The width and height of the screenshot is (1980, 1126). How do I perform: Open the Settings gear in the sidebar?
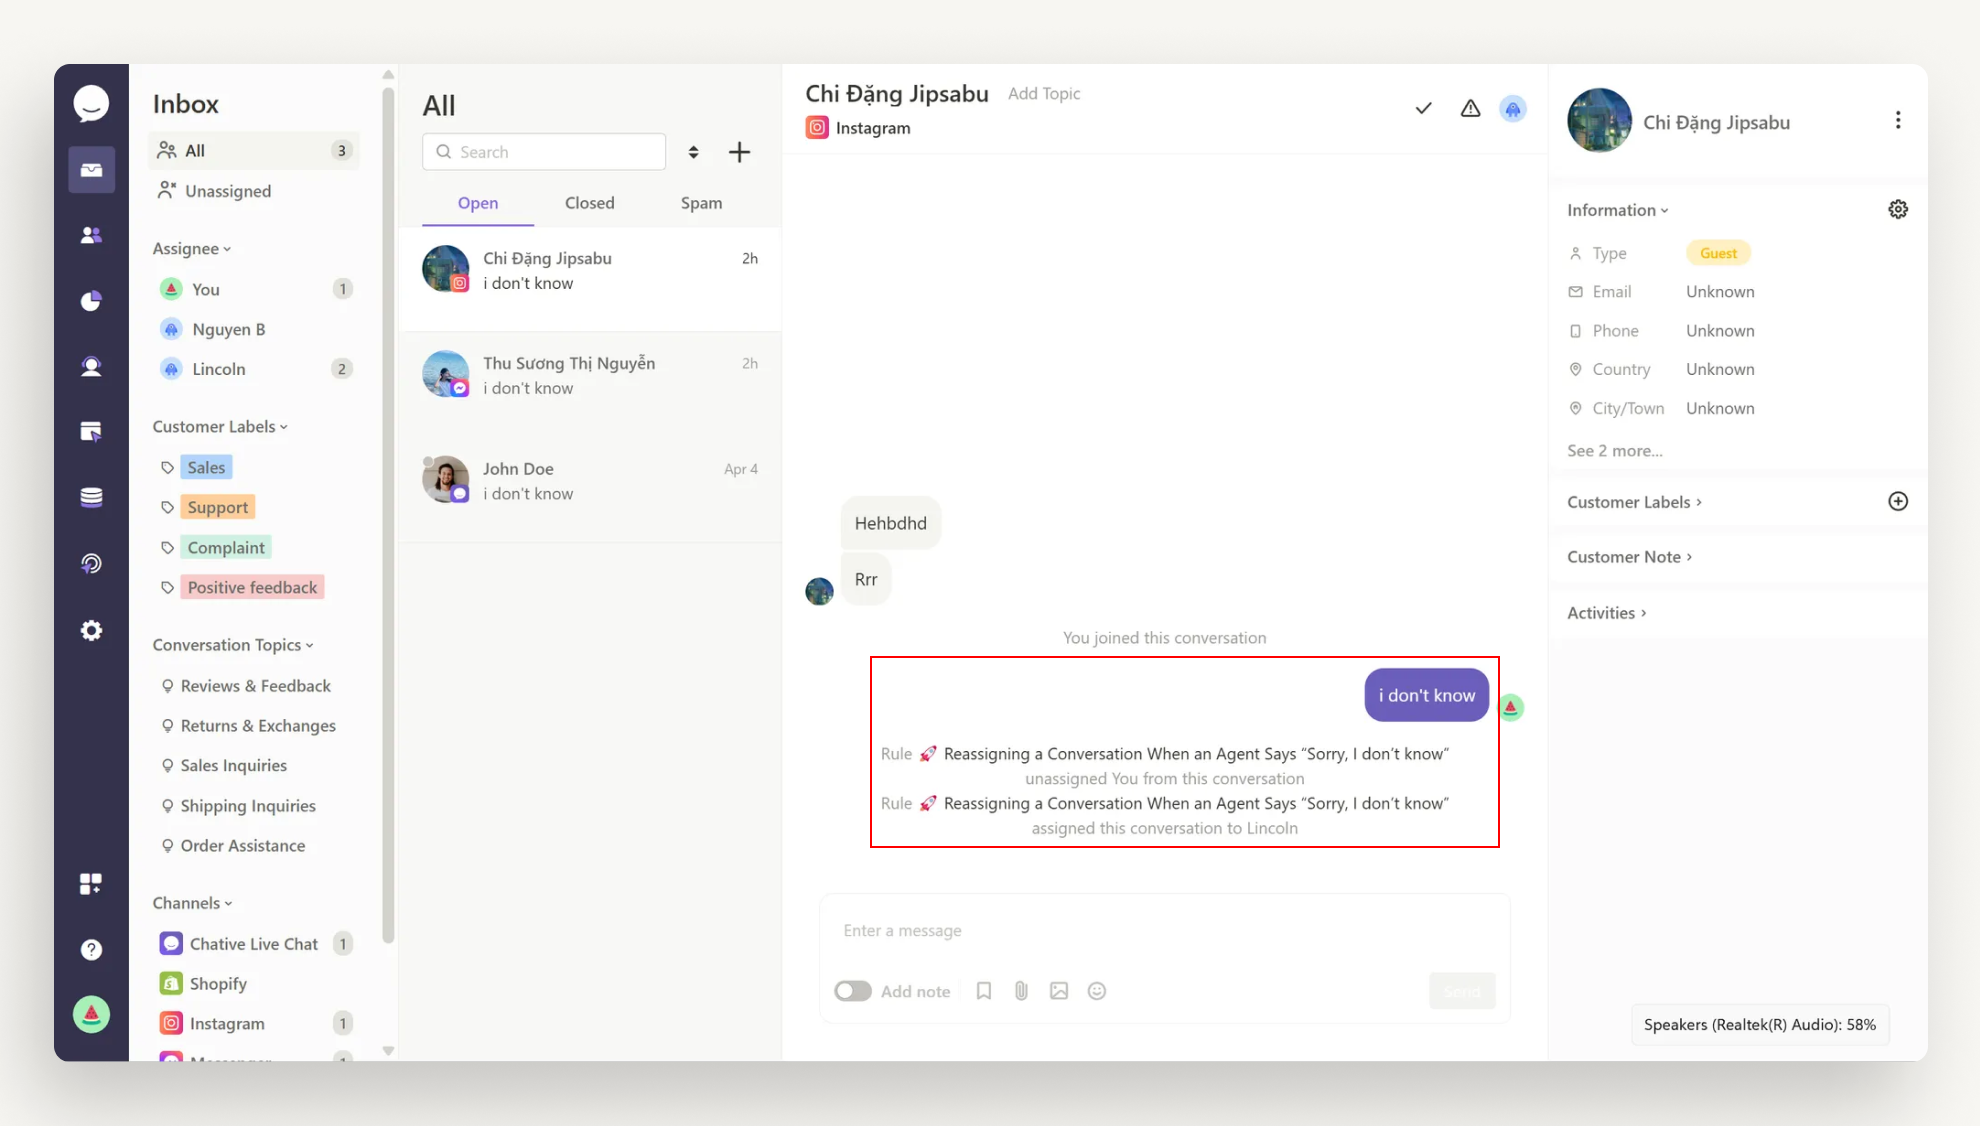[91, 630]
